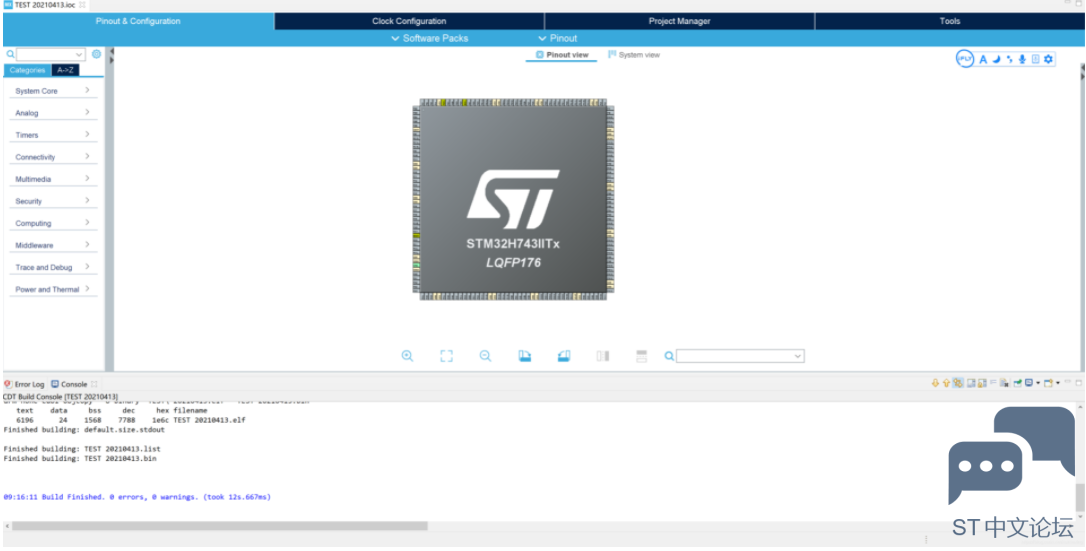1086x551 pixels.
Task: Click the pin search magnifier icon
Action: (x=669, y=356)
